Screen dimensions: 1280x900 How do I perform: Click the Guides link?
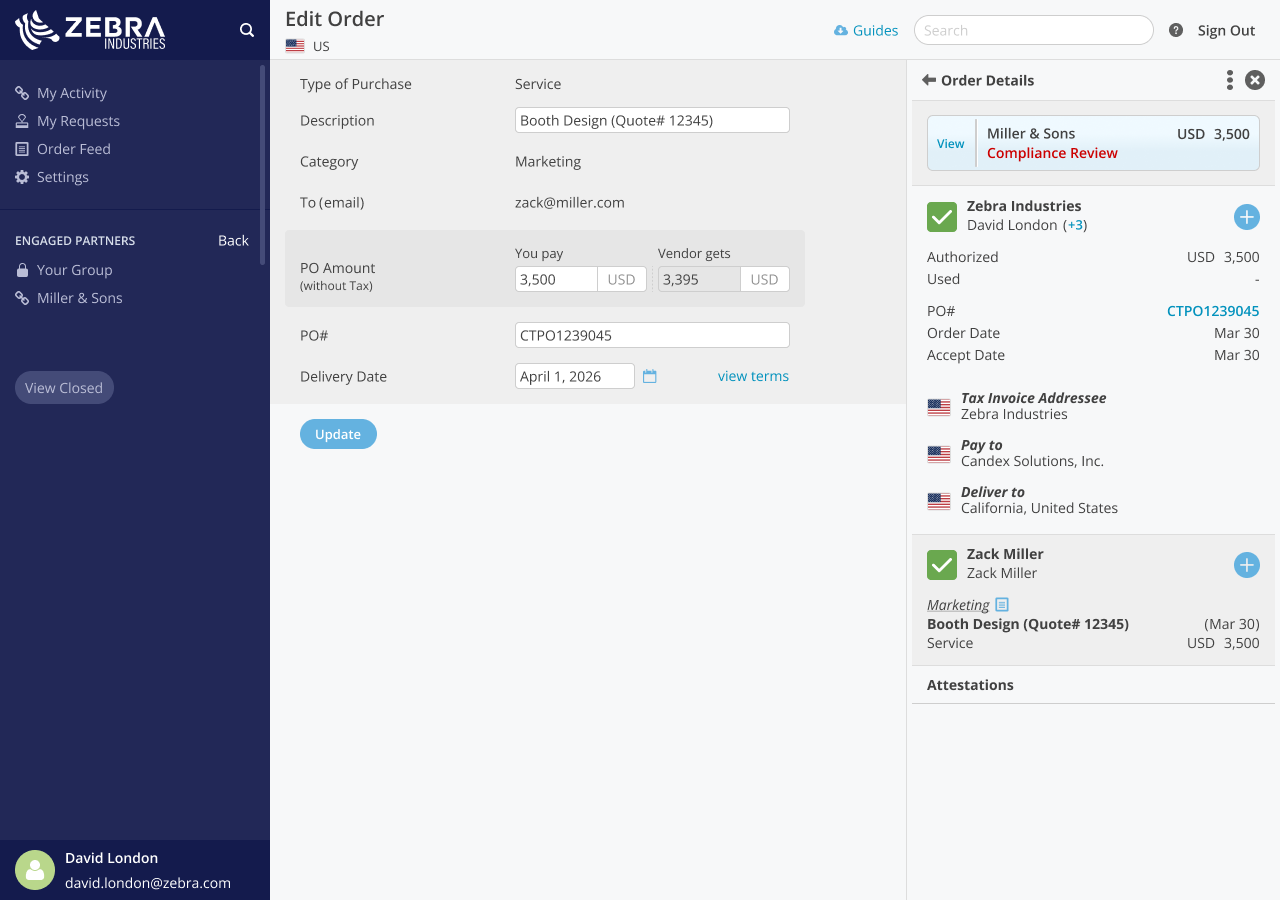[x=875, y=31]
